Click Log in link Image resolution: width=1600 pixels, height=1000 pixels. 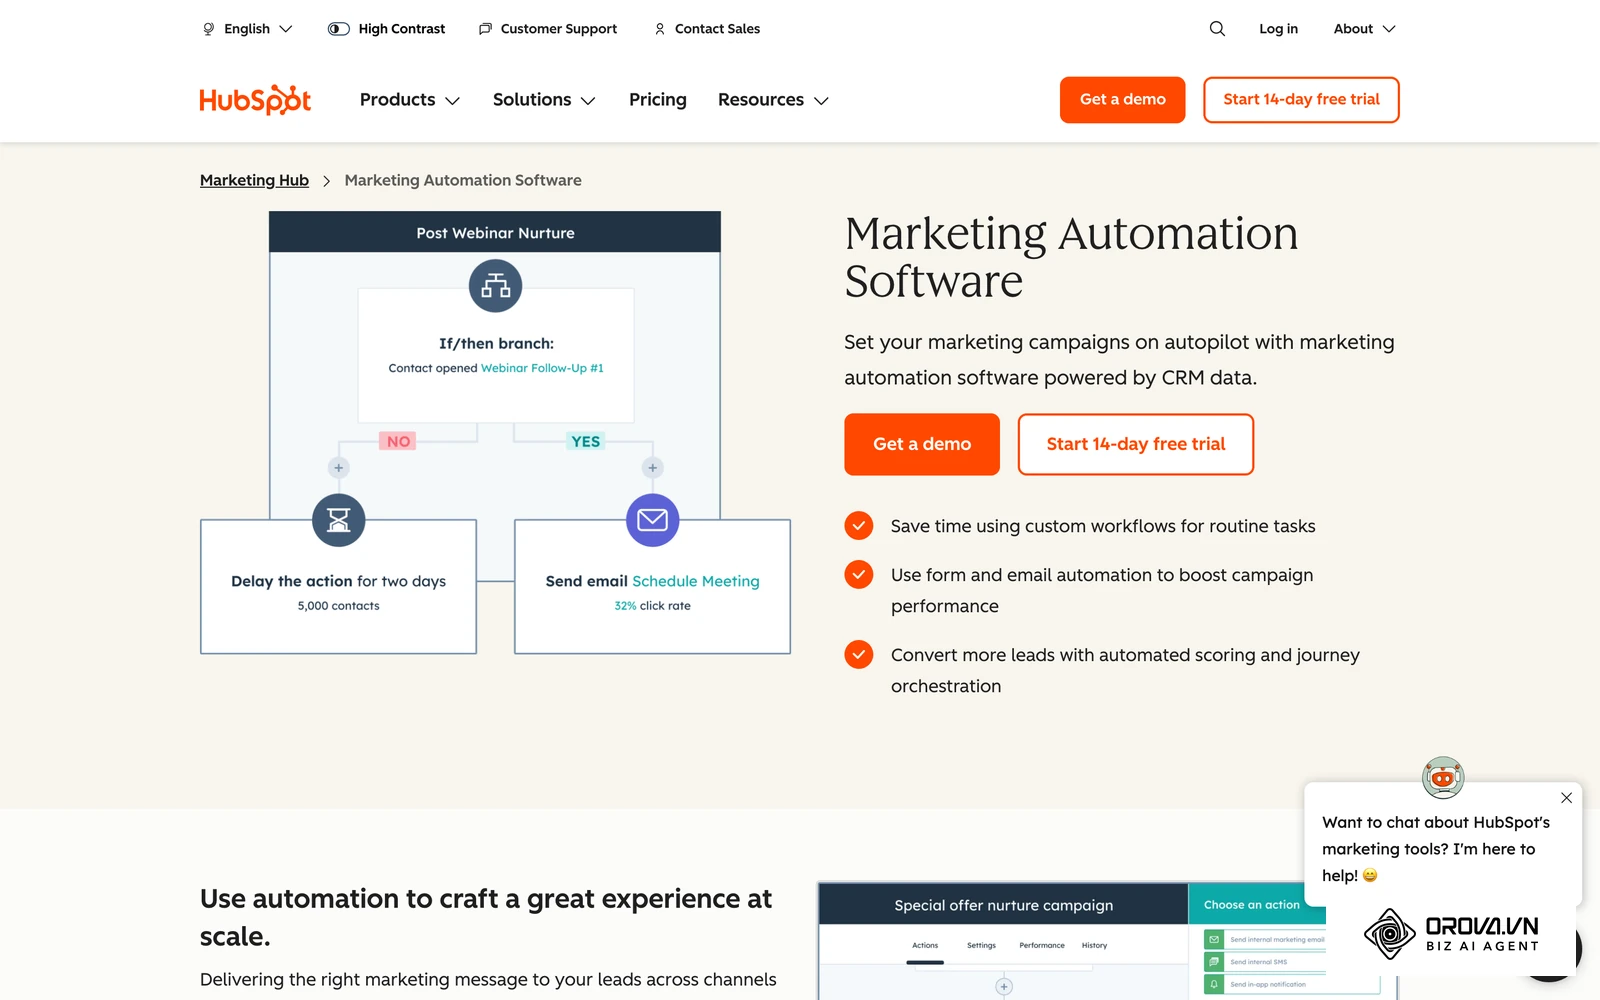coord(1278,29)
